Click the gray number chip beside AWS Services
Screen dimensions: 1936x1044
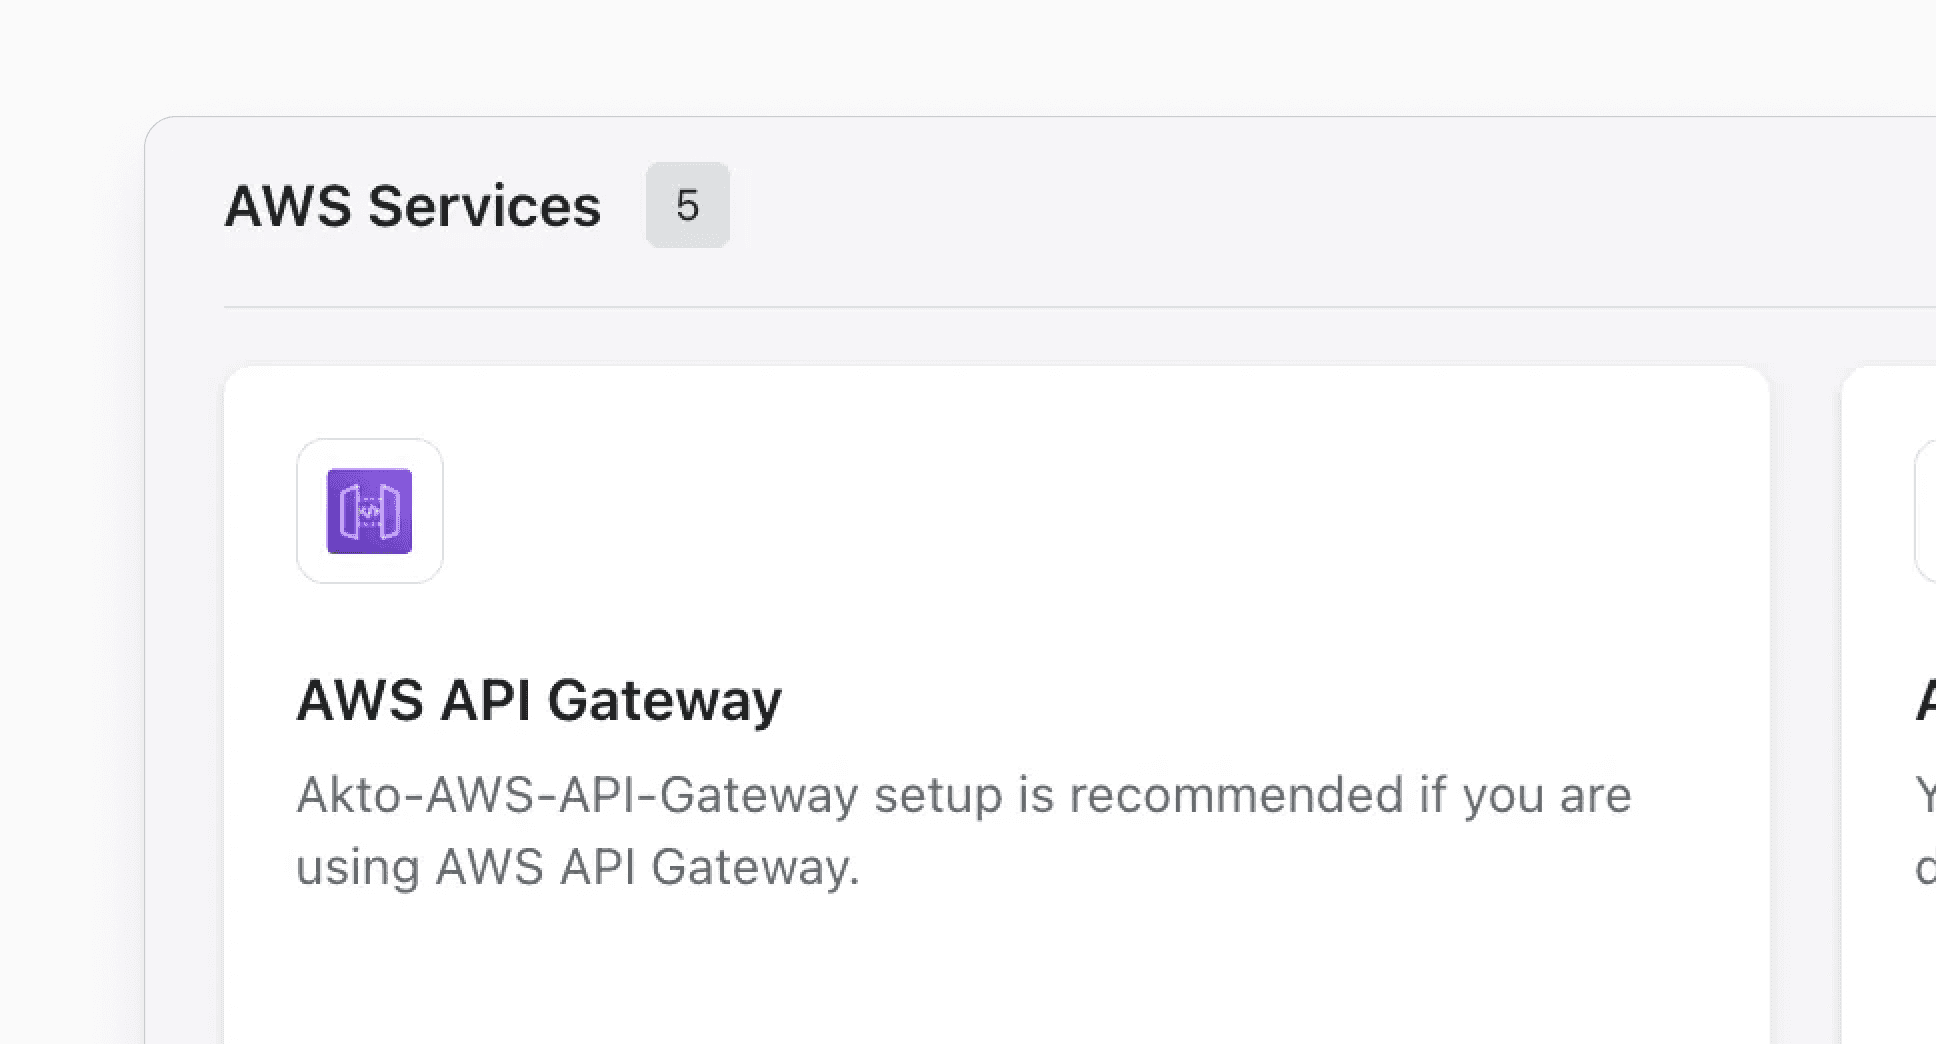(x=688, y=205)
